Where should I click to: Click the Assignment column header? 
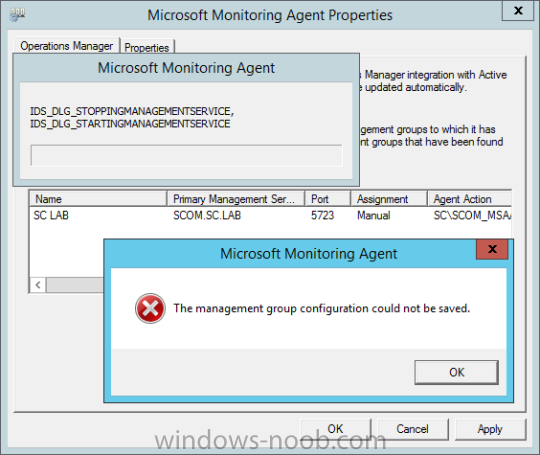tap(389, 199)
